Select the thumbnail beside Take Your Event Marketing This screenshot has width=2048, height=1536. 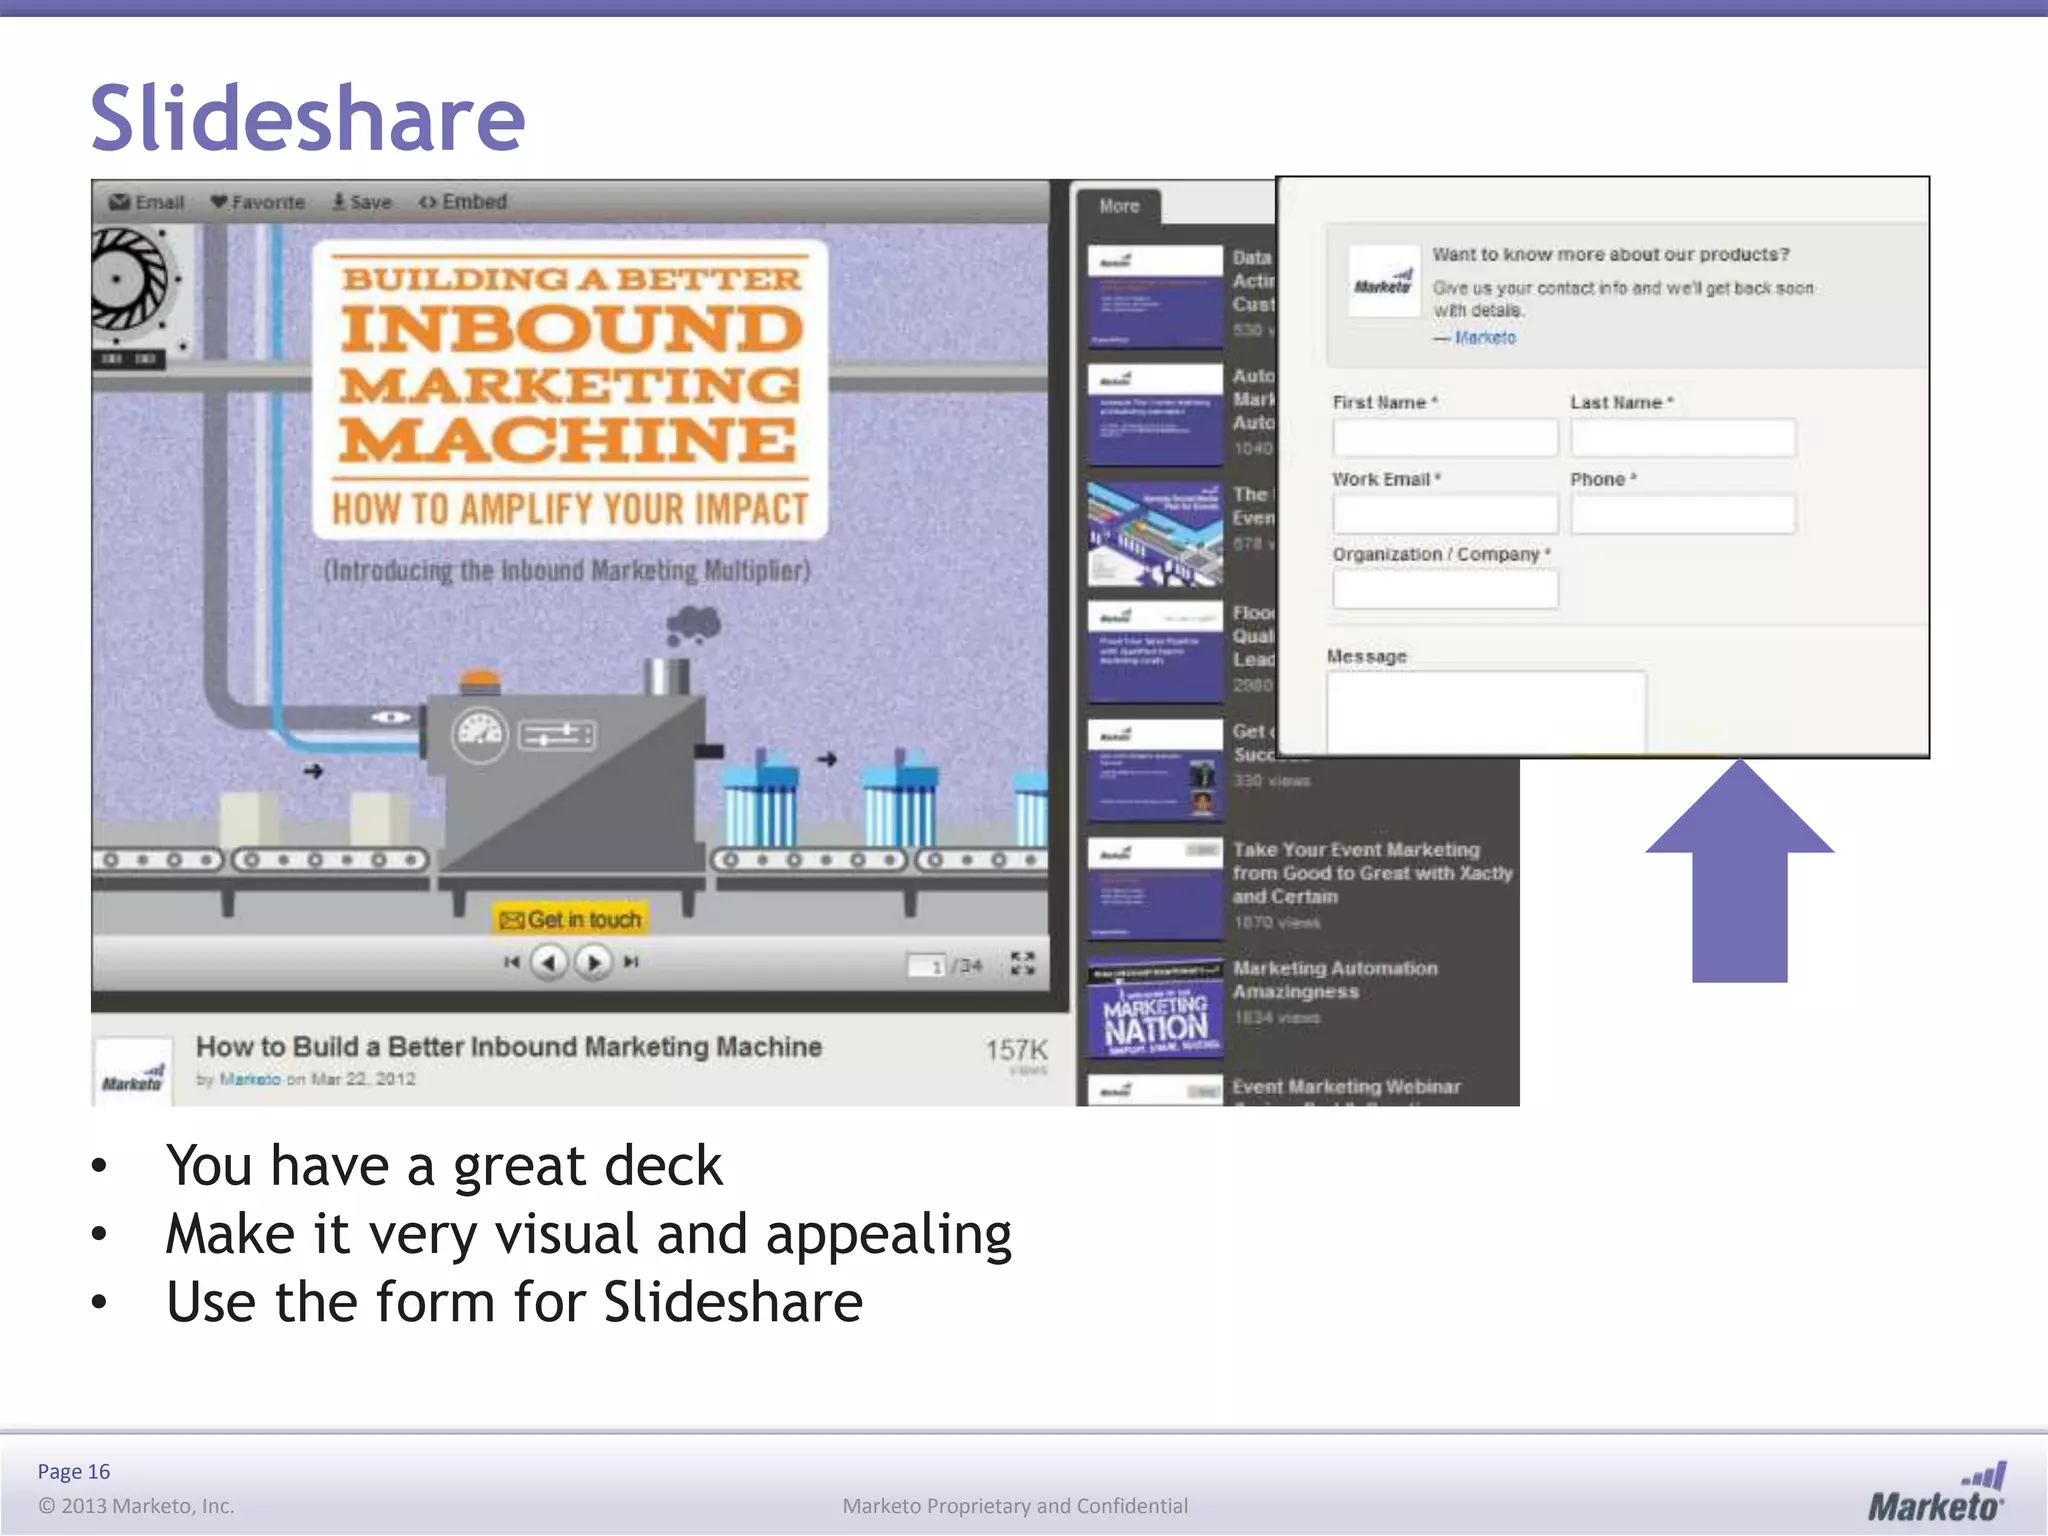point(1156,888)
